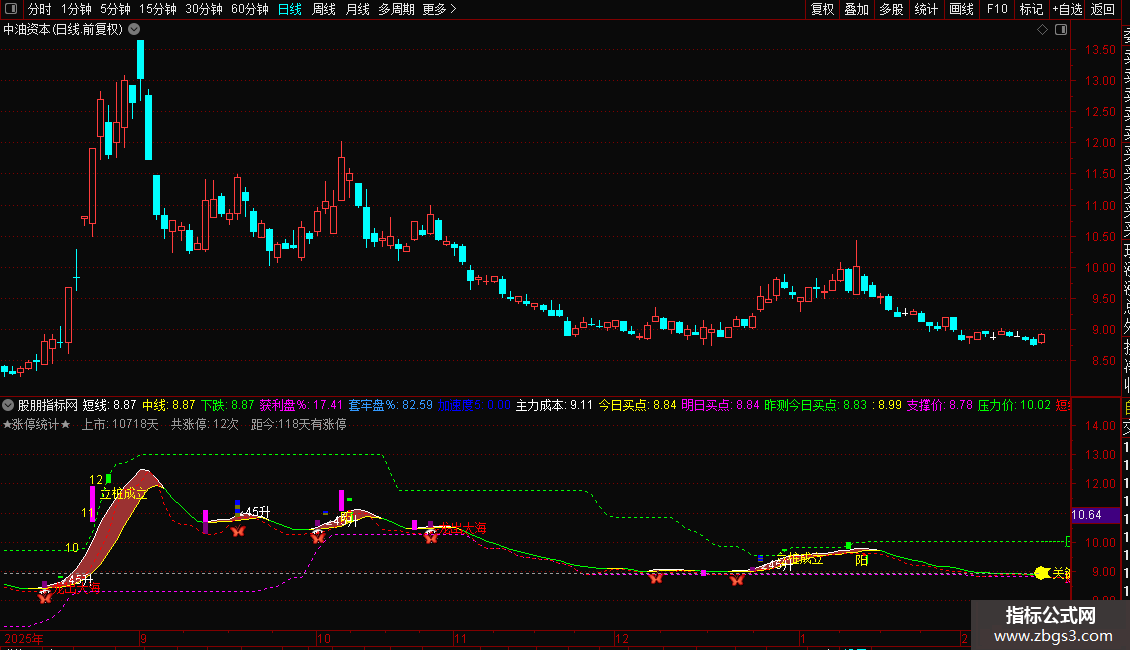Click the 复权 adjustment button
Viewport: 1130px width, 650px height.
pos(822,9)
